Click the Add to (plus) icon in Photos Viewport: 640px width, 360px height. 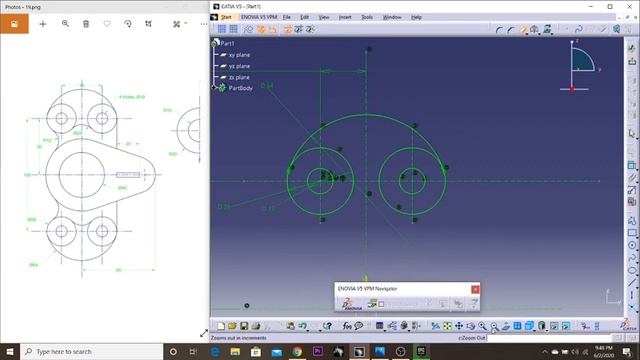(42, 24)
